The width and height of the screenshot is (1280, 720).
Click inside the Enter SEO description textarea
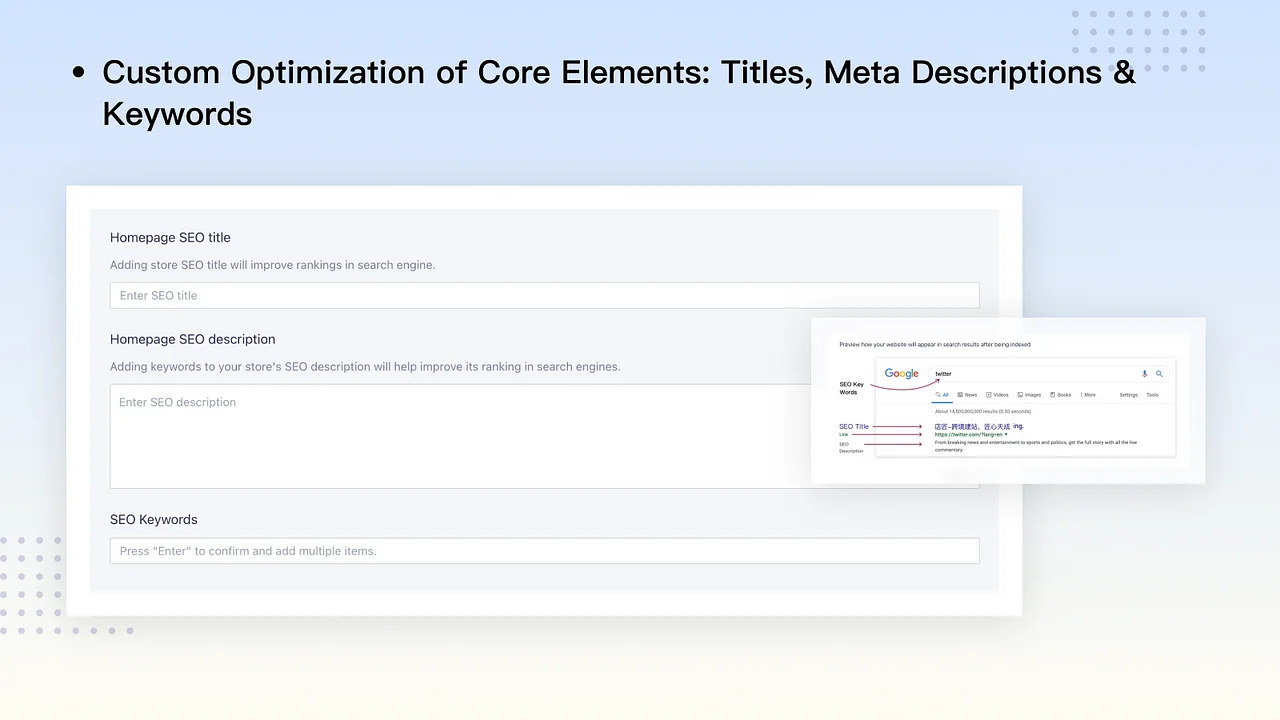click(x=460, y=436)
